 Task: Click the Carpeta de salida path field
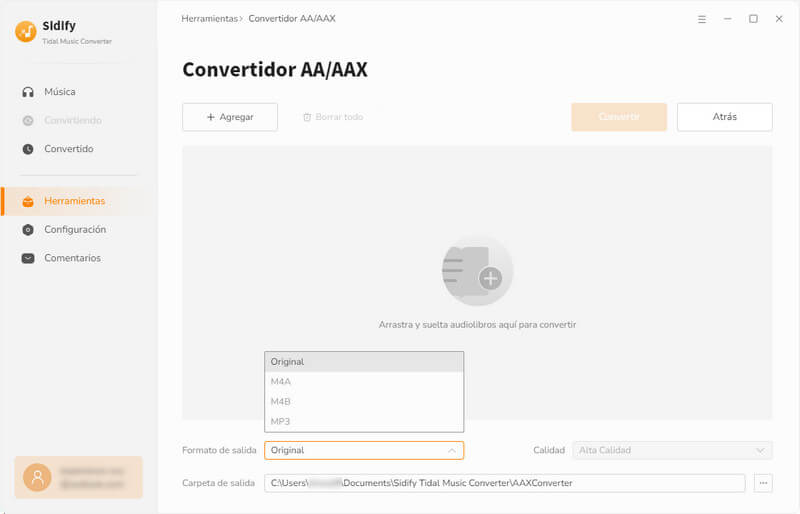coord(505,483)
